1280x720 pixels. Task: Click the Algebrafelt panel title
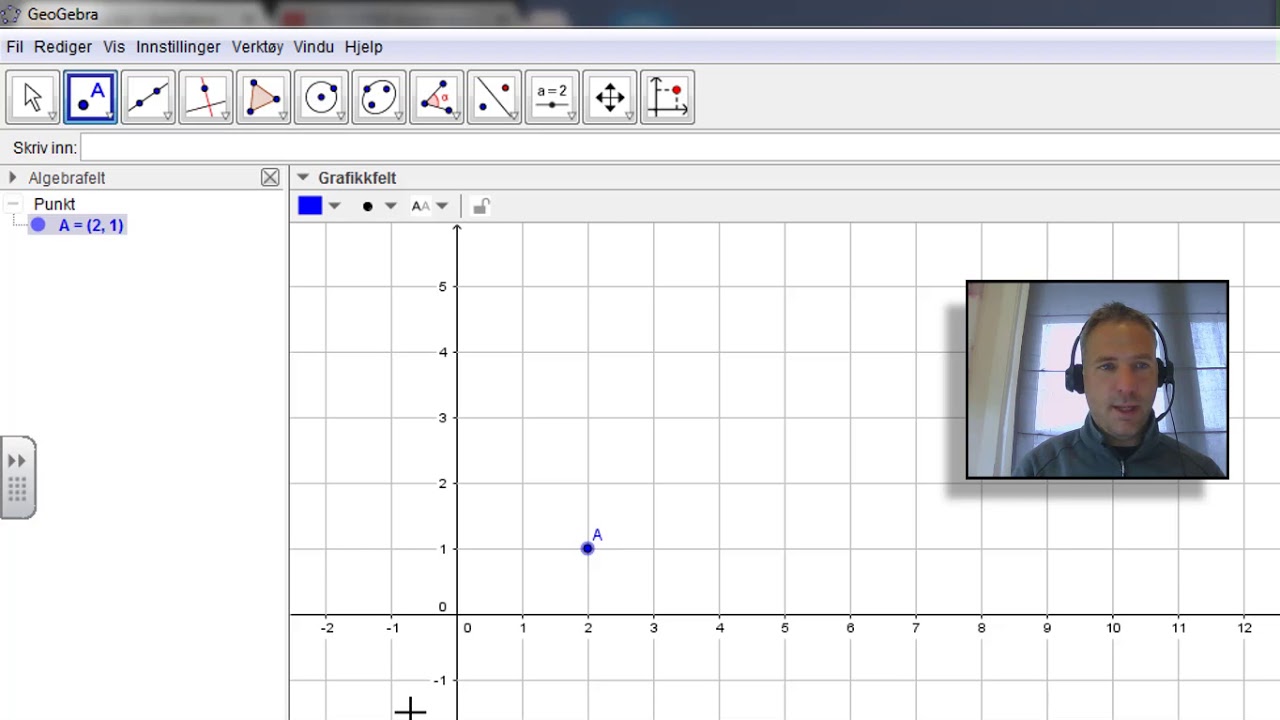click(67, 178)
